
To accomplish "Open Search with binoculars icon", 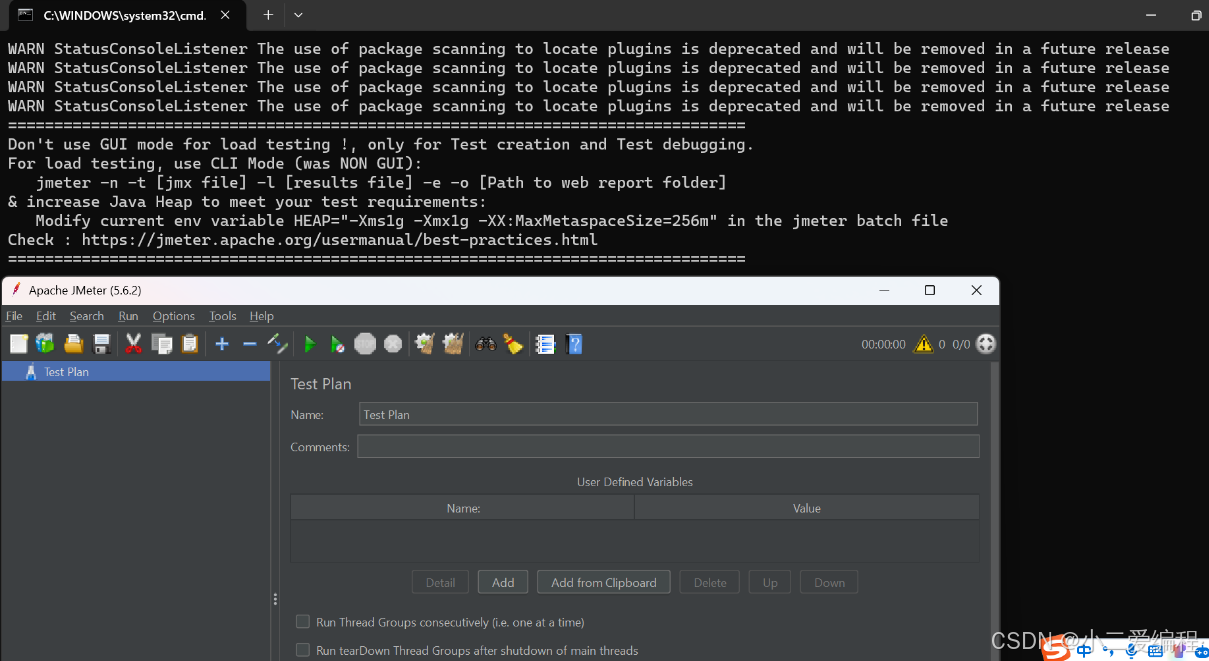I will pos(485,344).
